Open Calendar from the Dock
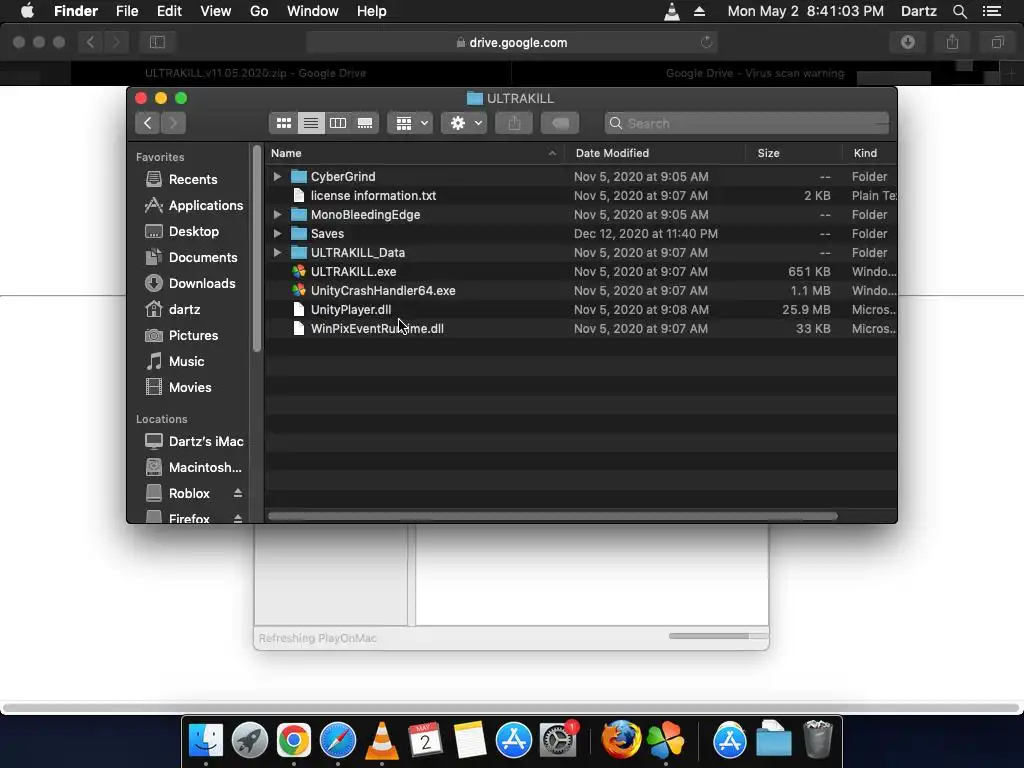The image size is (1024, 768). pyautogui.click(x=425, y=740)
